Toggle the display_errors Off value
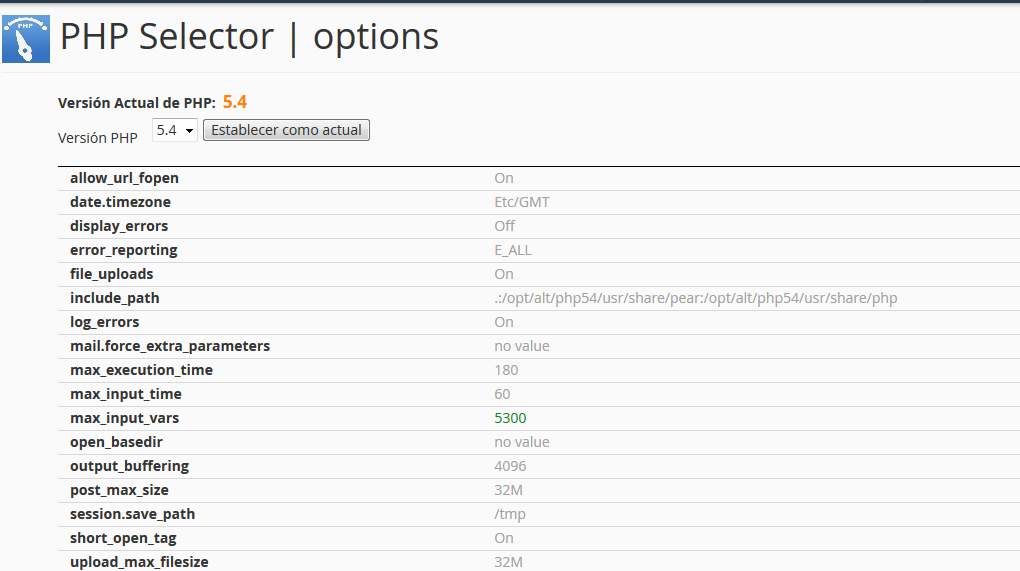The width and height of the screenshot is (1020, 571). coord(504,226)
